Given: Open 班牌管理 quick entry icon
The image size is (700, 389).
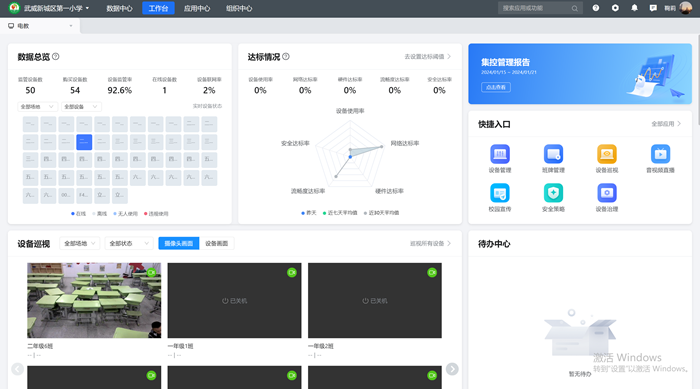Looking at the screenshot, I should [x=553, y=155].
